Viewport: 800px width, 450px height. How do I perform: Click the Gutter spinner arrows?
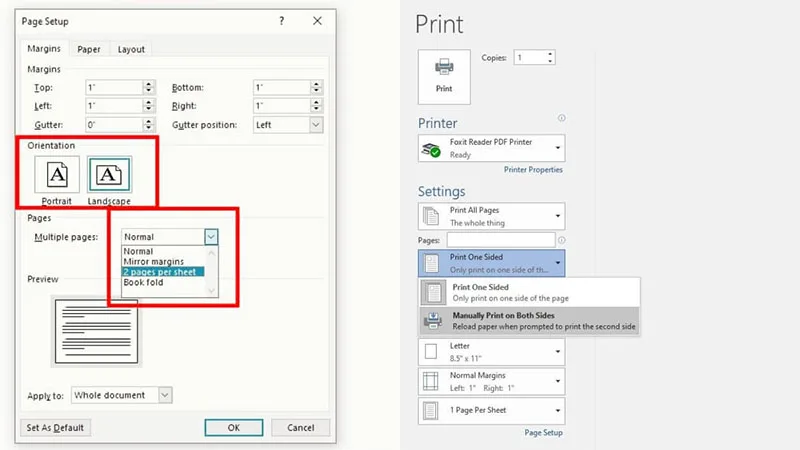pyautogui.click(x=148, y=124)
